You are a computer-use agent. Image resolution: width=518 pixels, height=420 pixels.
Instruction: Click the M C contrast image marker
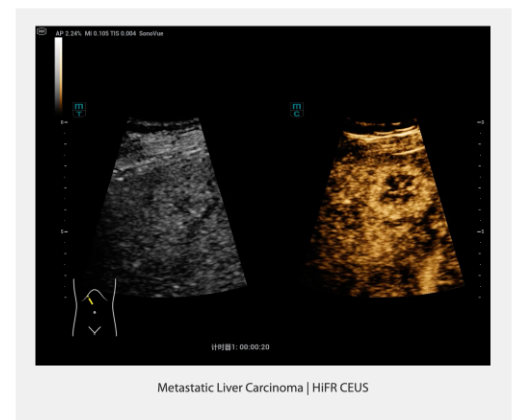pos(297,110)
